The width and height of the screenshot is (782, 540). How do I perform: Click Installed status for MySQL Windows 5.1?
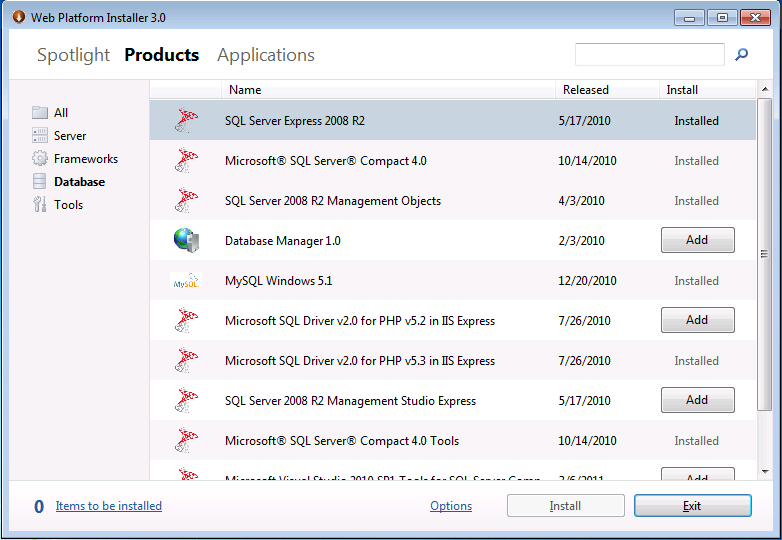coord(696,281)
